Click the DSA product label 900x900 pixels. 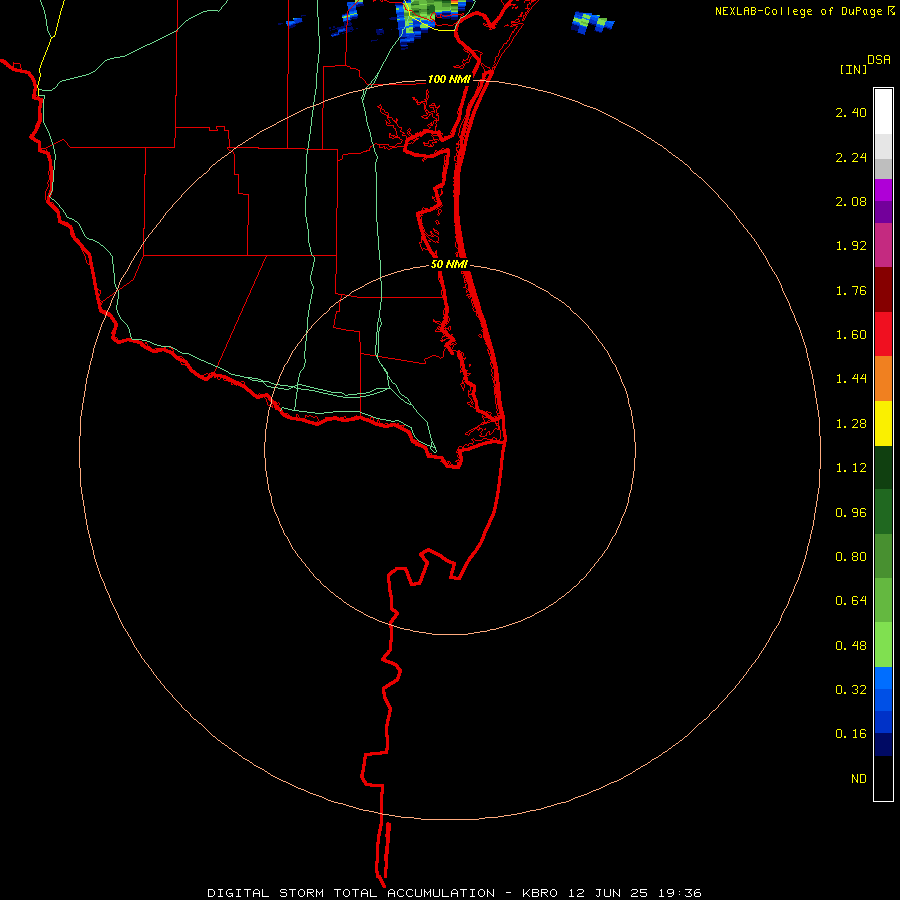[x=879, y=60]
